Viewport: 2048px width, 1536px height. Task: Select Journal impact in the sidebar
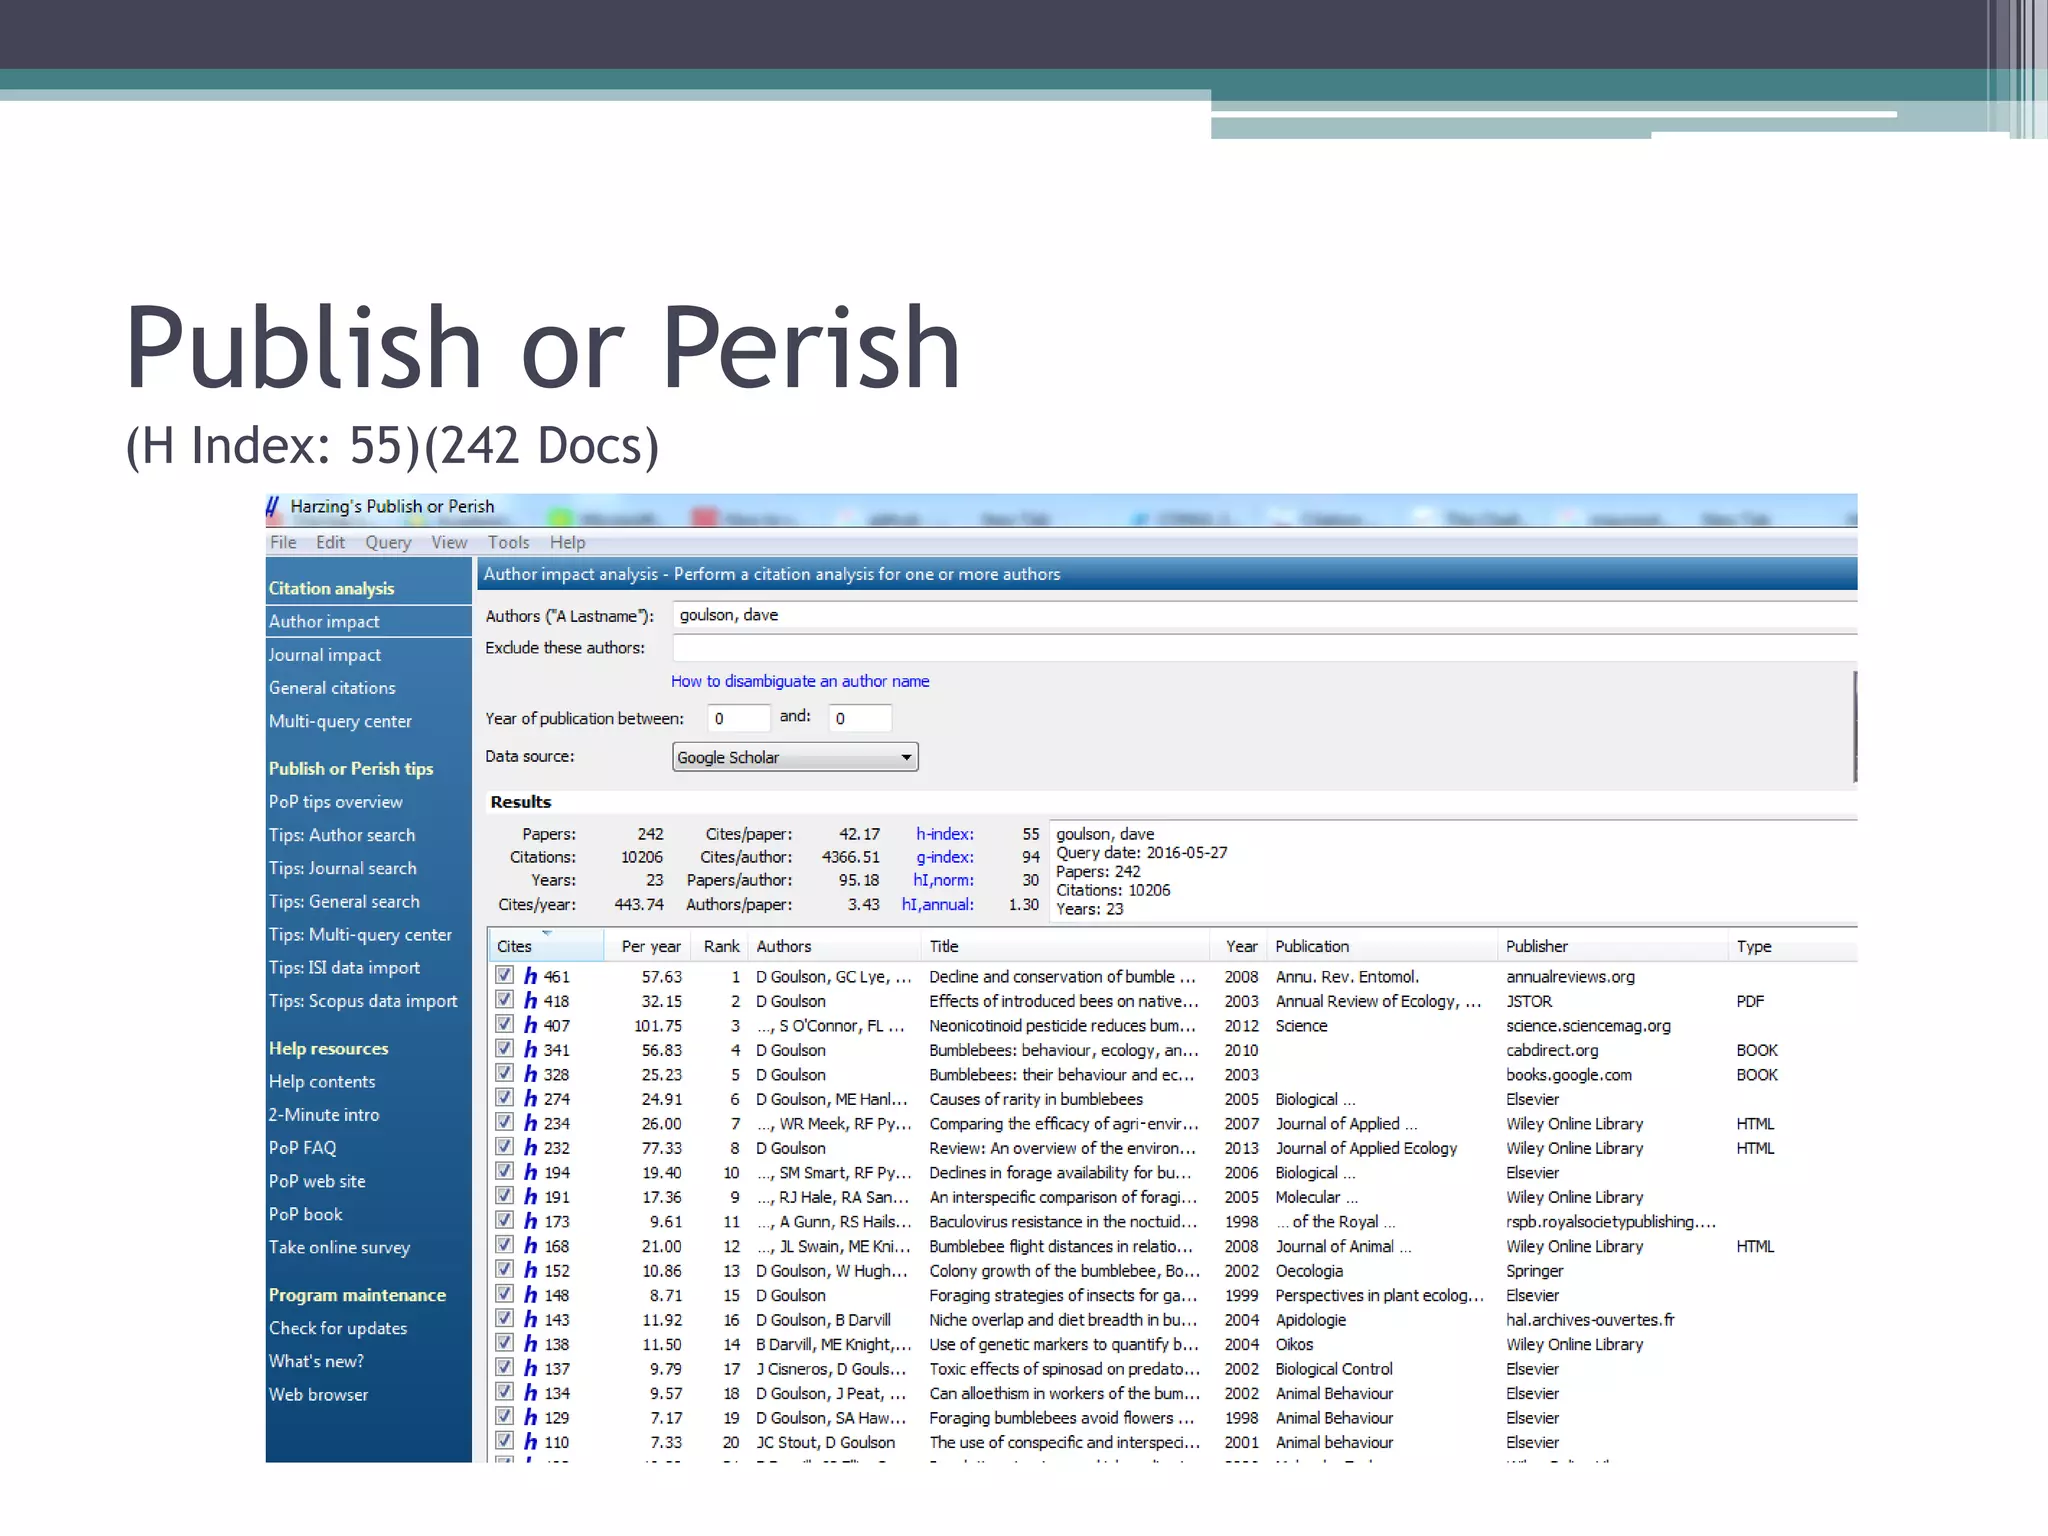[x=324, y=655]
